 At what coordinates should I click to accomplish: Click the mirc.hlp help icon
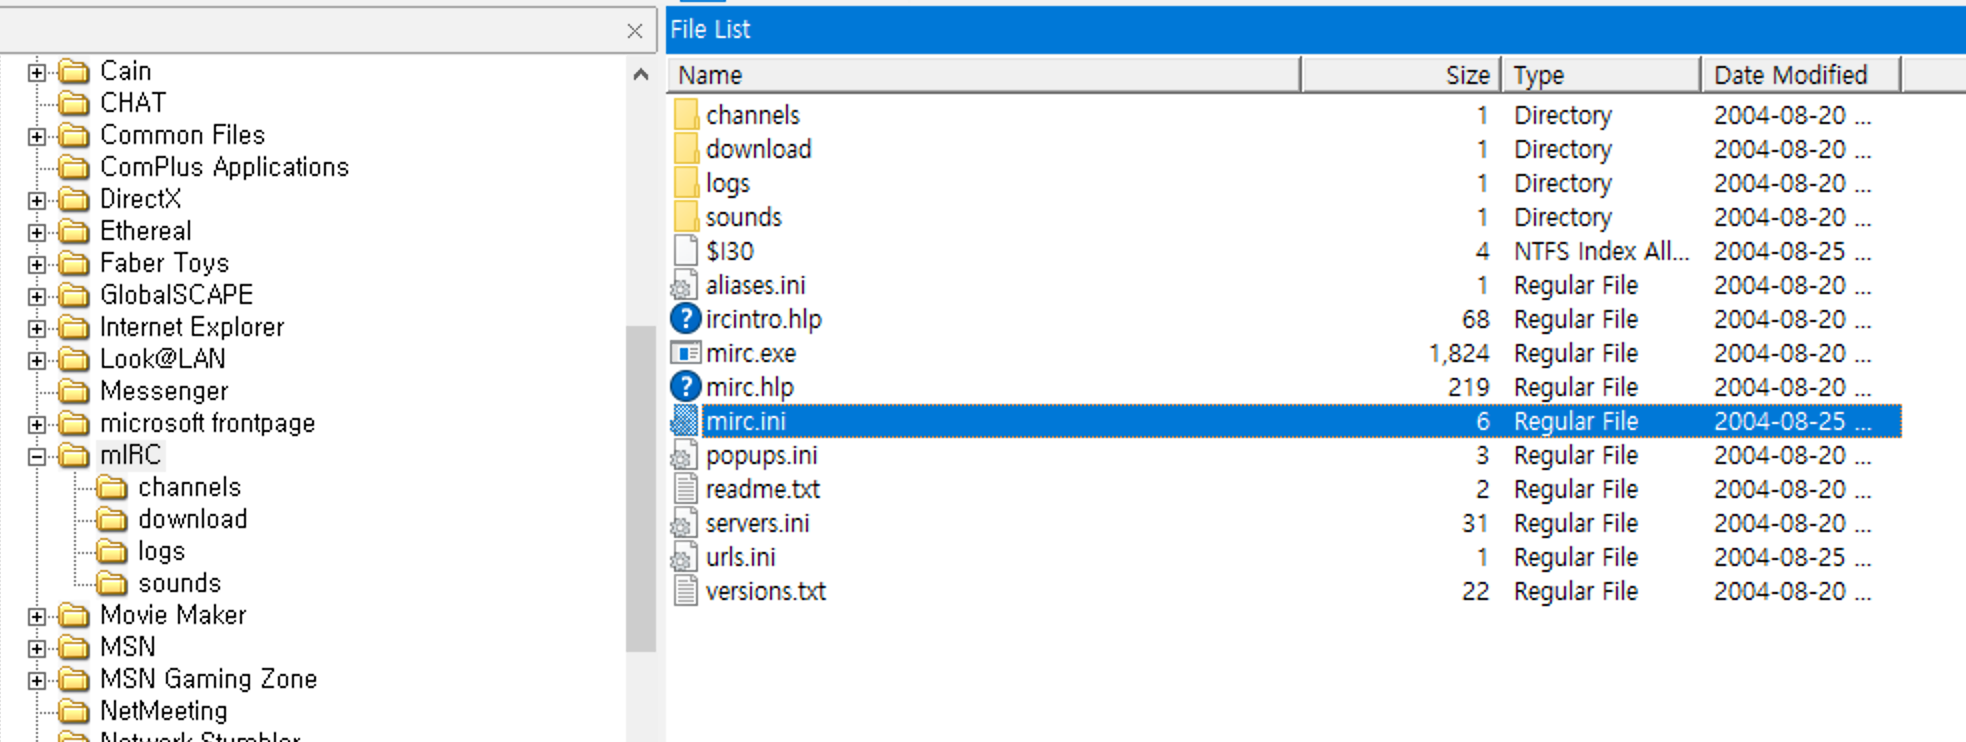click(x=685, y=387)
